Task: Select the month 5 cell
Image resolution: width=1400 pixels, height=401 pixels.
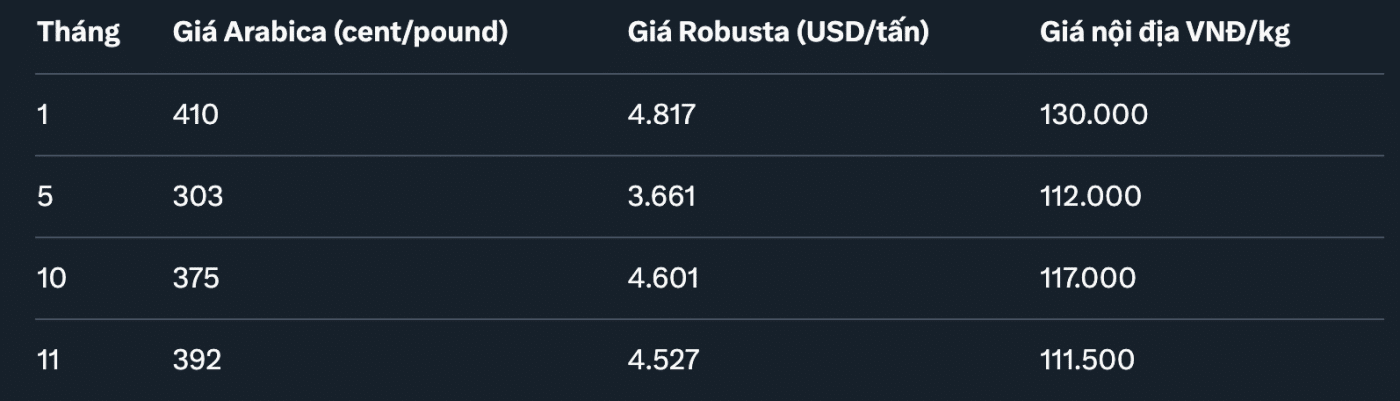Action: pyautogui.click(x=44, y=197)
